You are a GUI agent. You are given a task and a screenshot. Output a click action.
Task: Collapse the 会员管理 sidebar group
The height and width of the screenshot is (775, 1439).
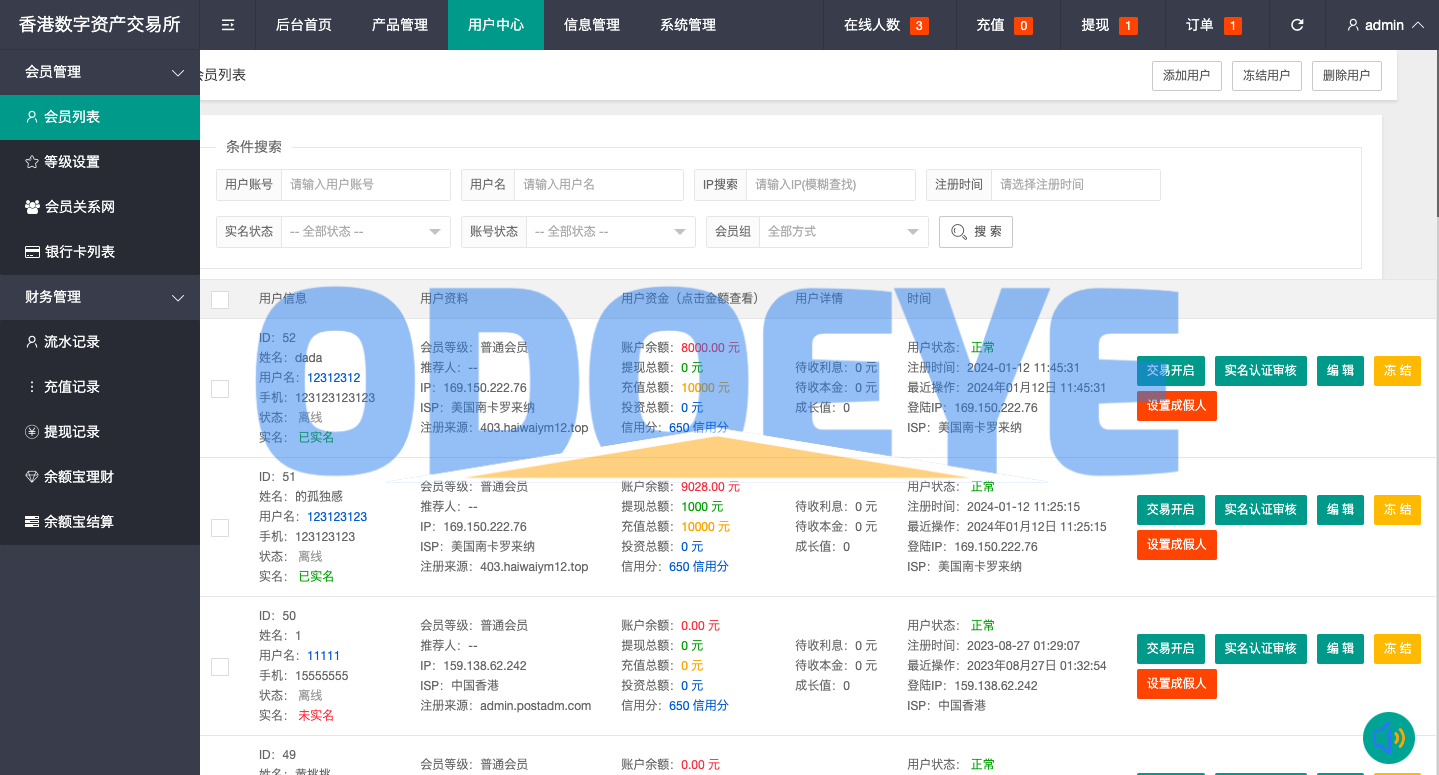click(x=100, y=72)
